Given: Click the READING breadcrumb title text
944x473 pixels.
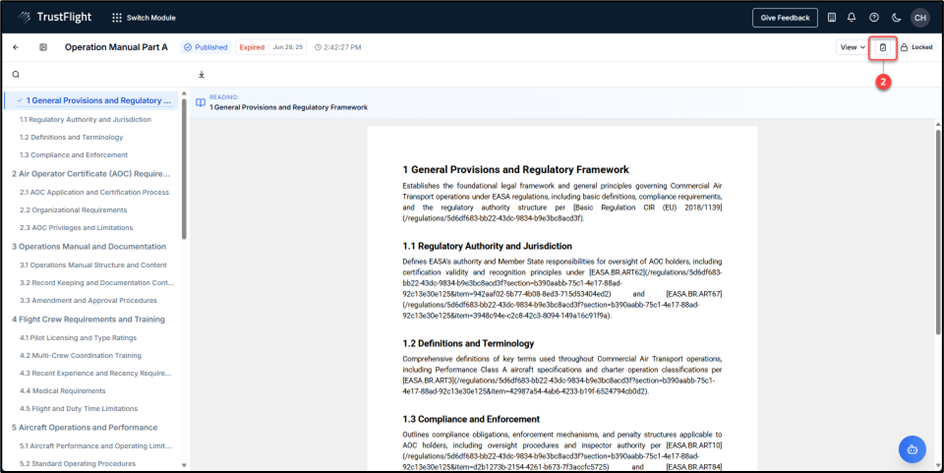Looking at the screenshot, I should point(288,107).
